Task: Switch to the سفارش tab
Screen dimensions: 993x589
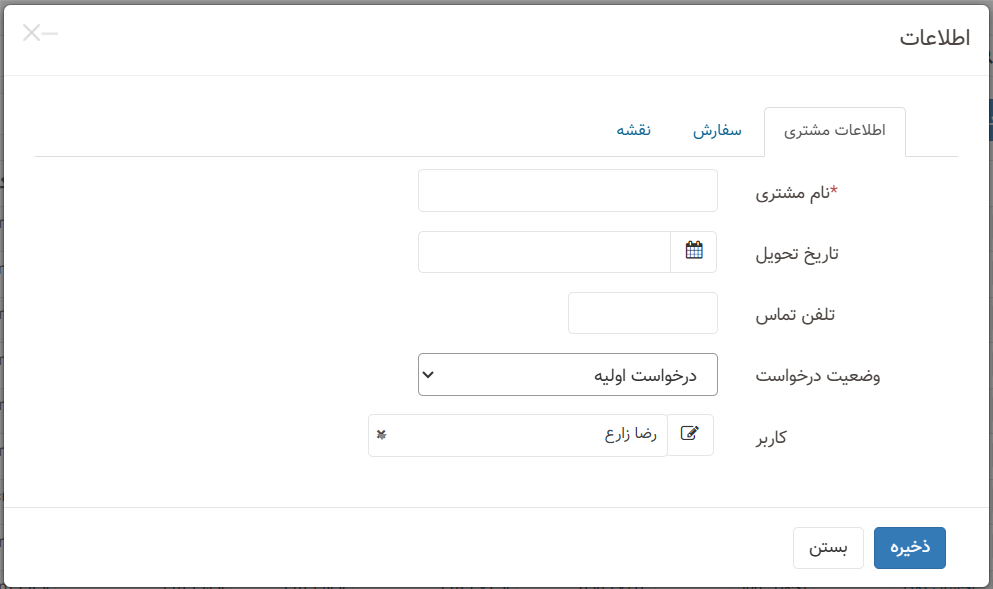Action: click(x=717, y=130)
